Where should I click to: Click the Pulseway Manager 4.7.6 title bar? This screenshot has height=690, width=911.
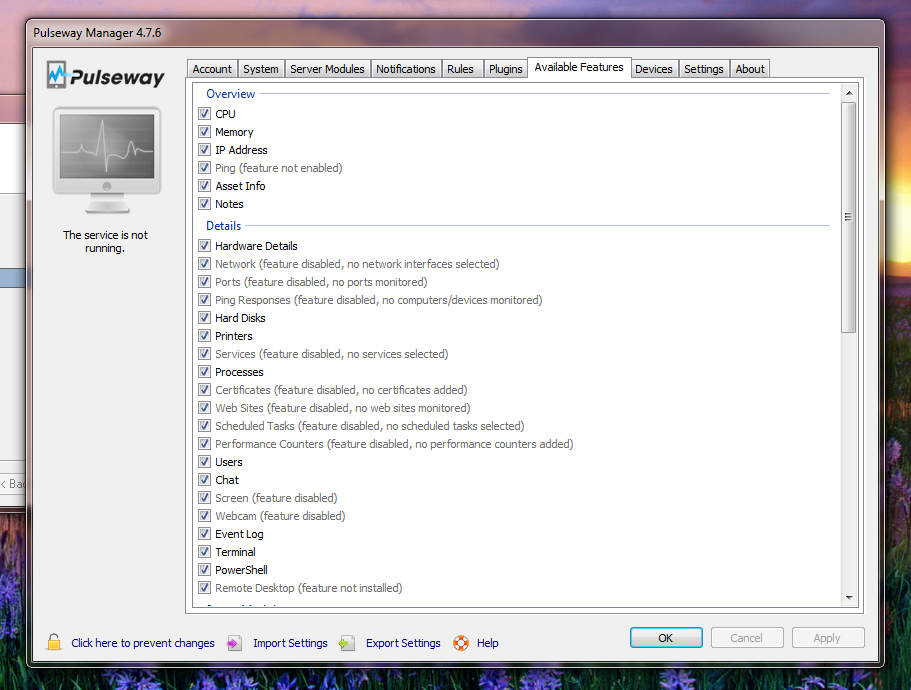coord(455,33)
